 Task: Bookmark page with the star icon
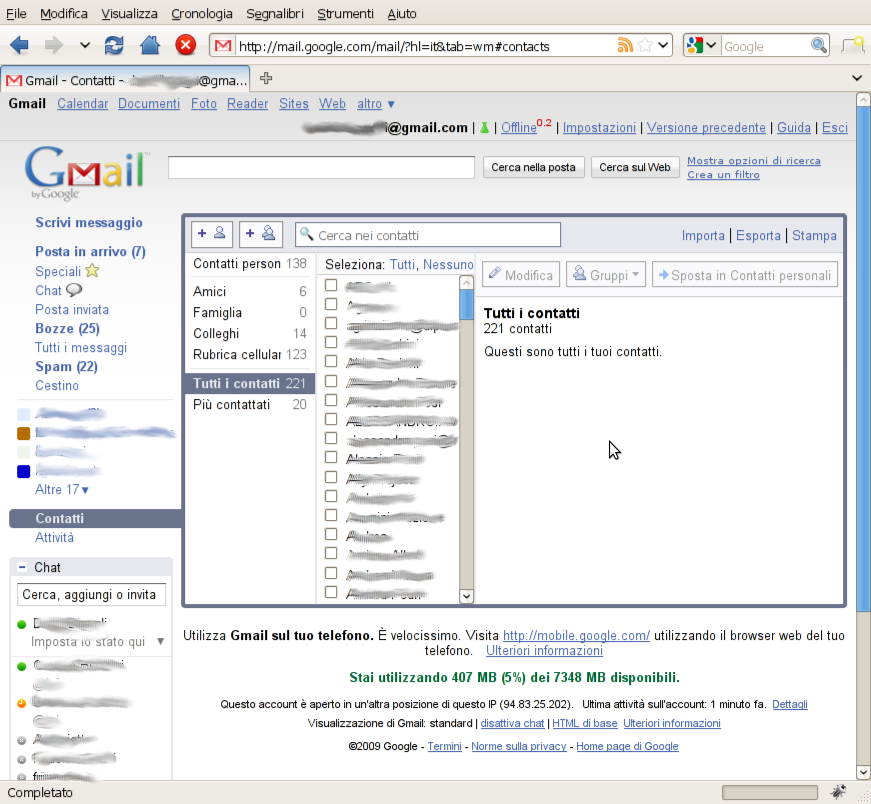645,45
